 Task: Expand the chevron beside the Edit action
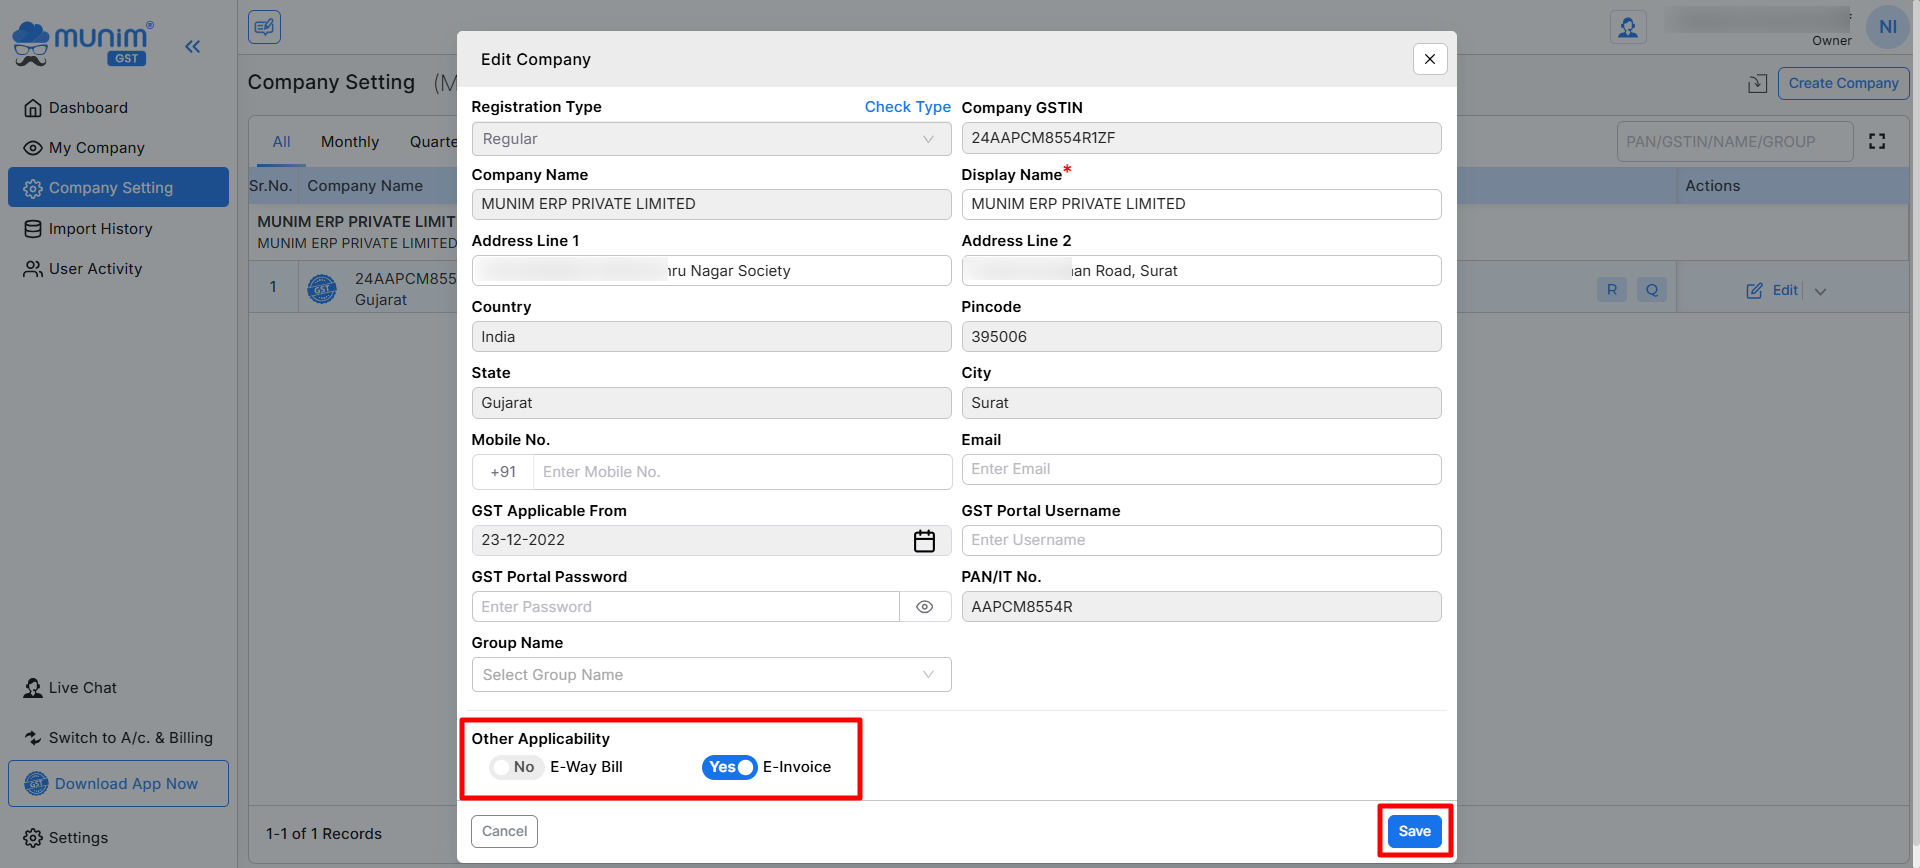pos(1820,291)
